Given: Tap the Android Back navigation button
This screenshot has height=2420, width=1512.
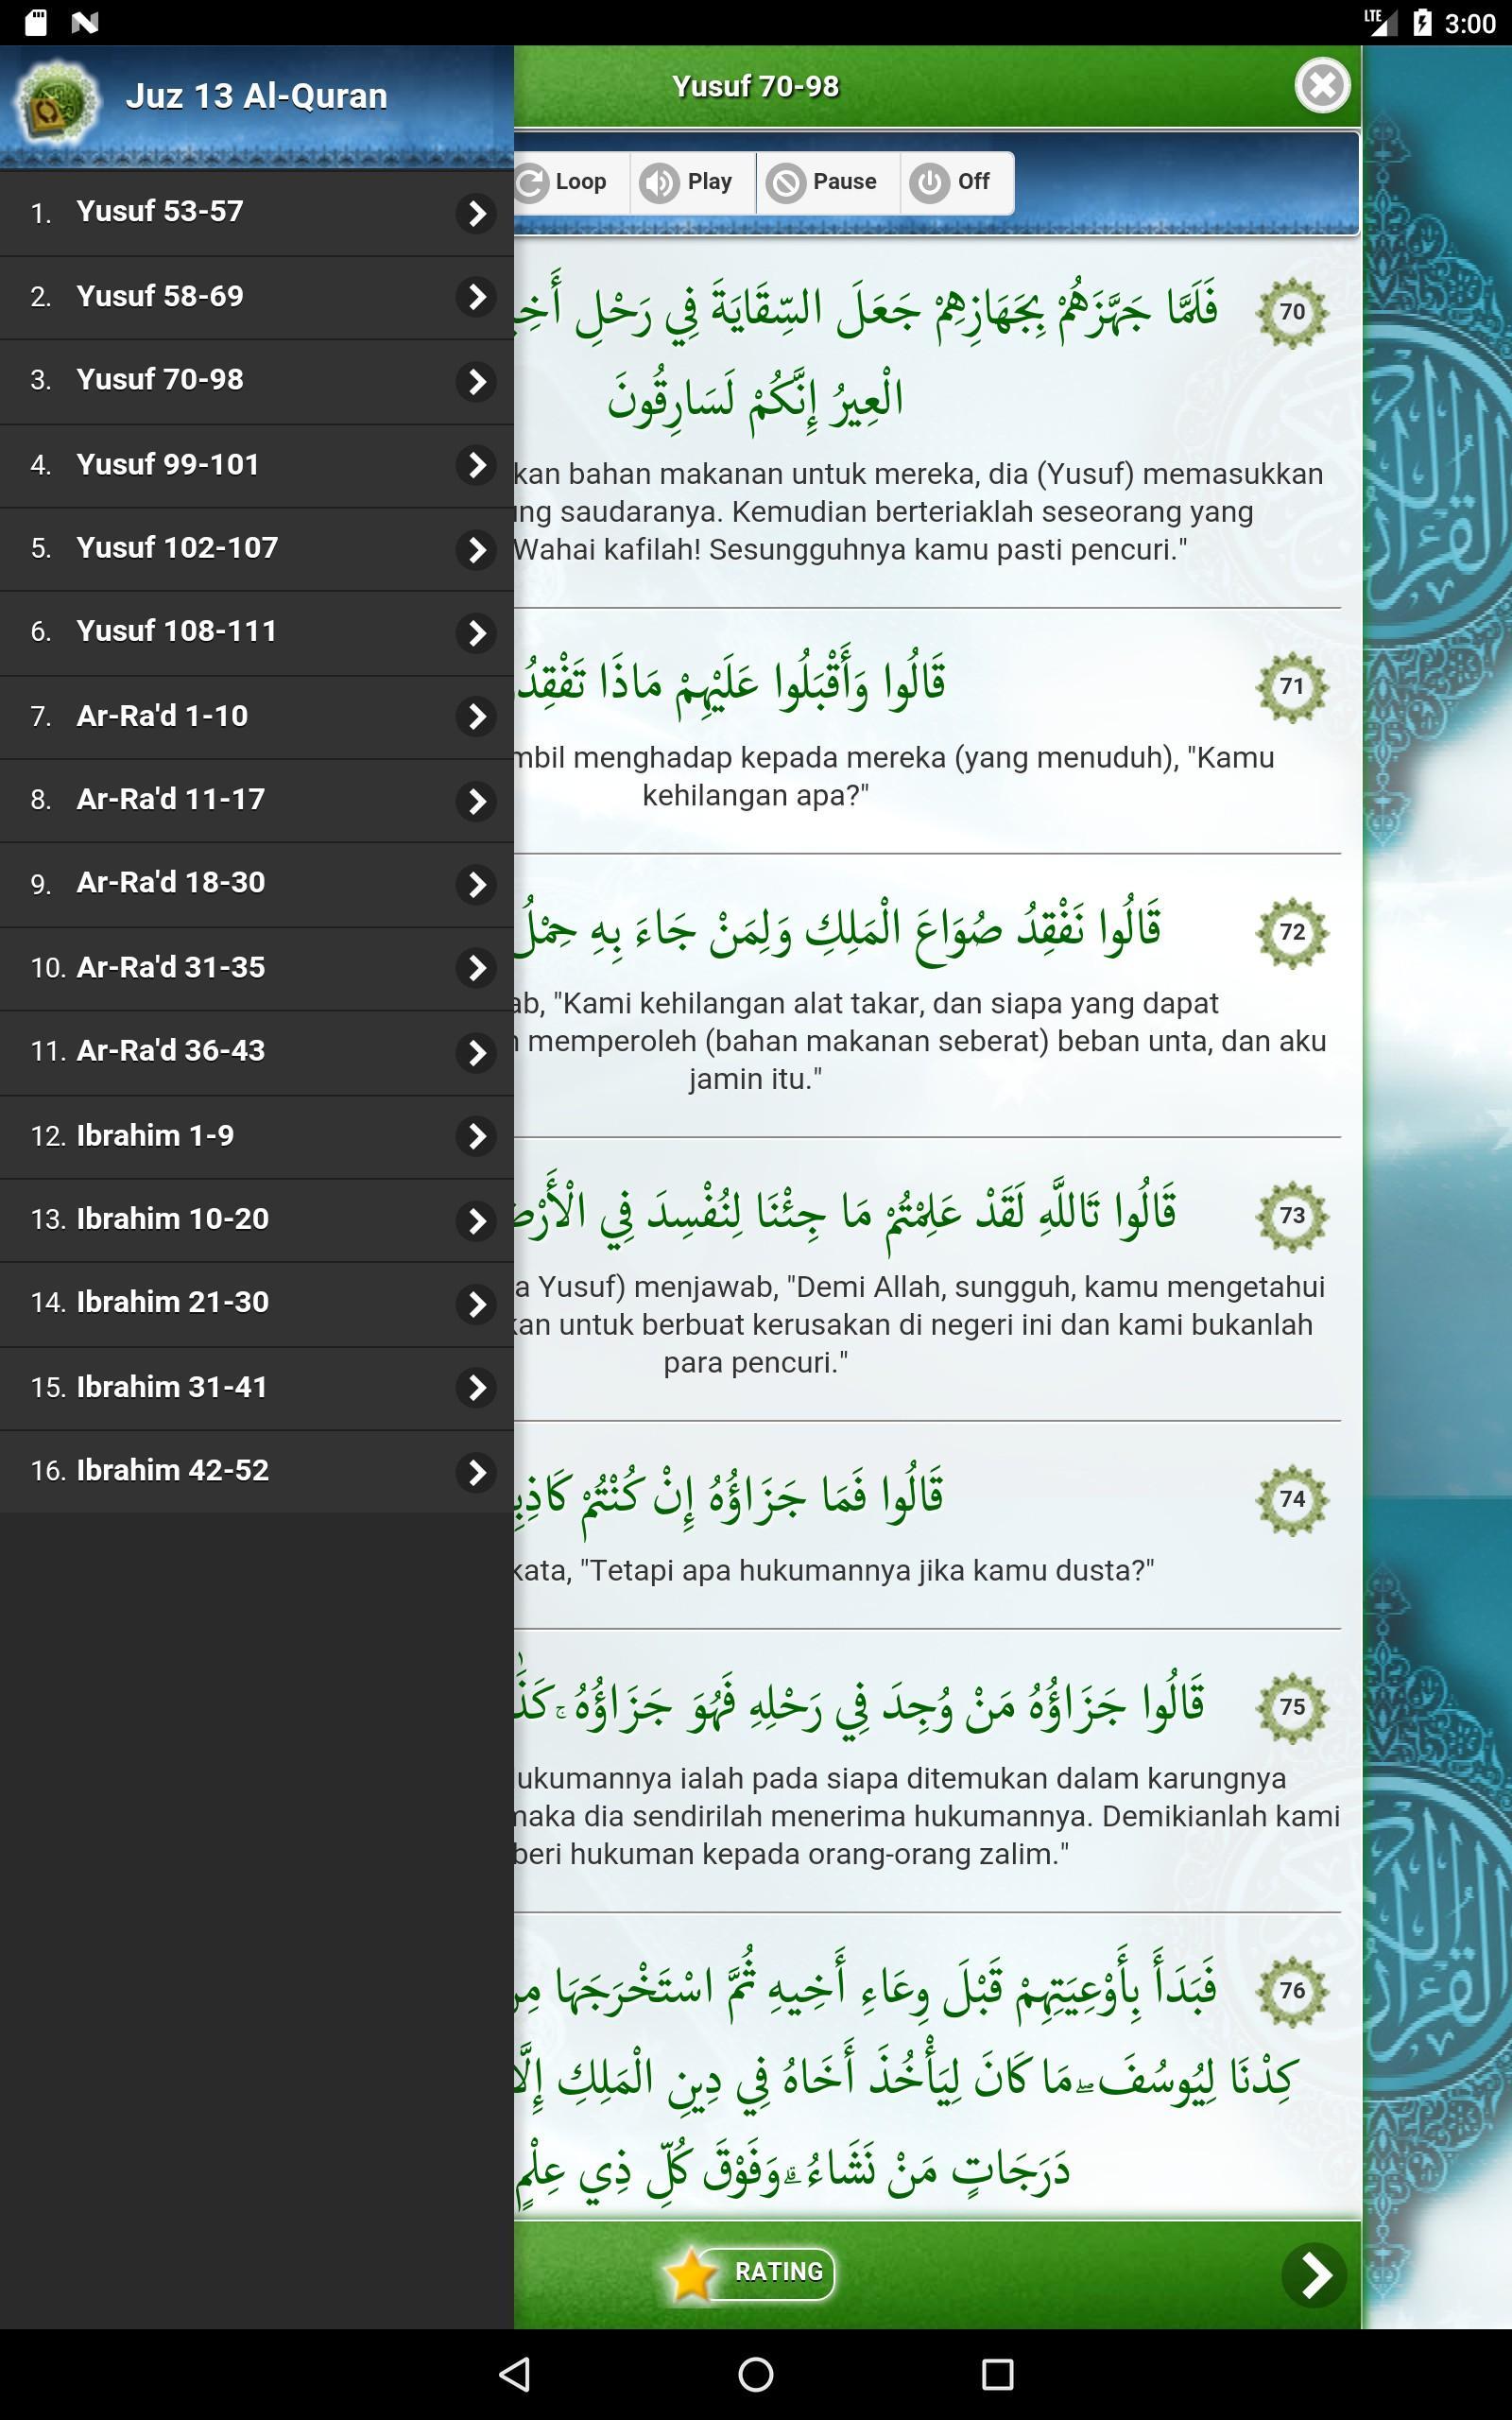Looking at the screenshot, I should coord(515,2374).
